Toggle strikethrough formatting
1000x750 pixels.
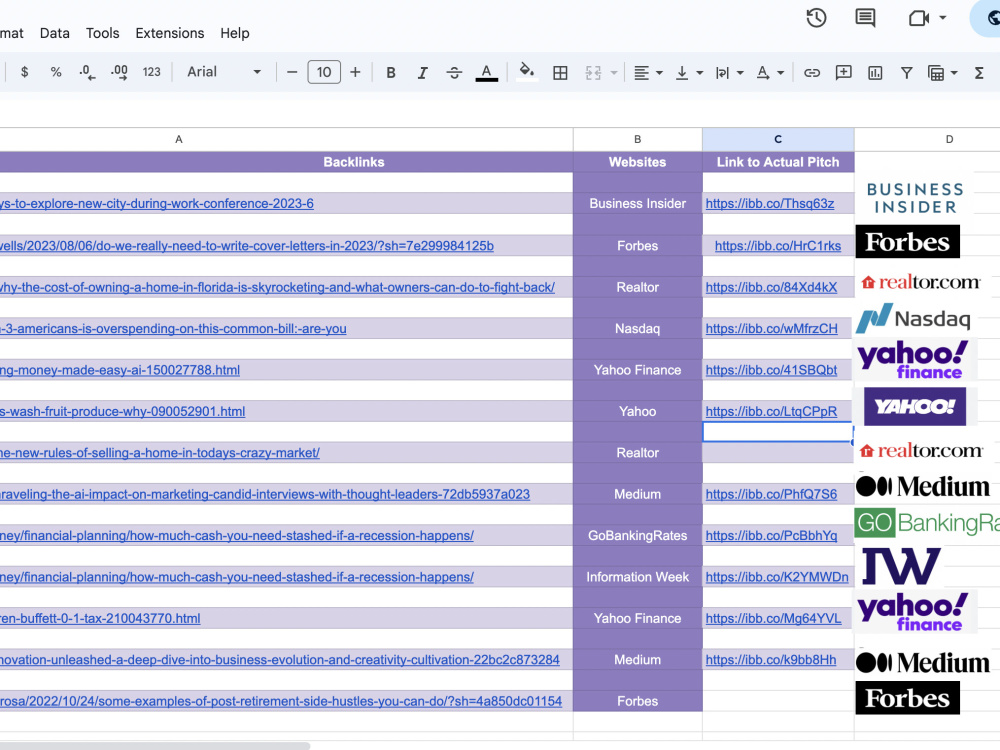[x=454, y=72]
